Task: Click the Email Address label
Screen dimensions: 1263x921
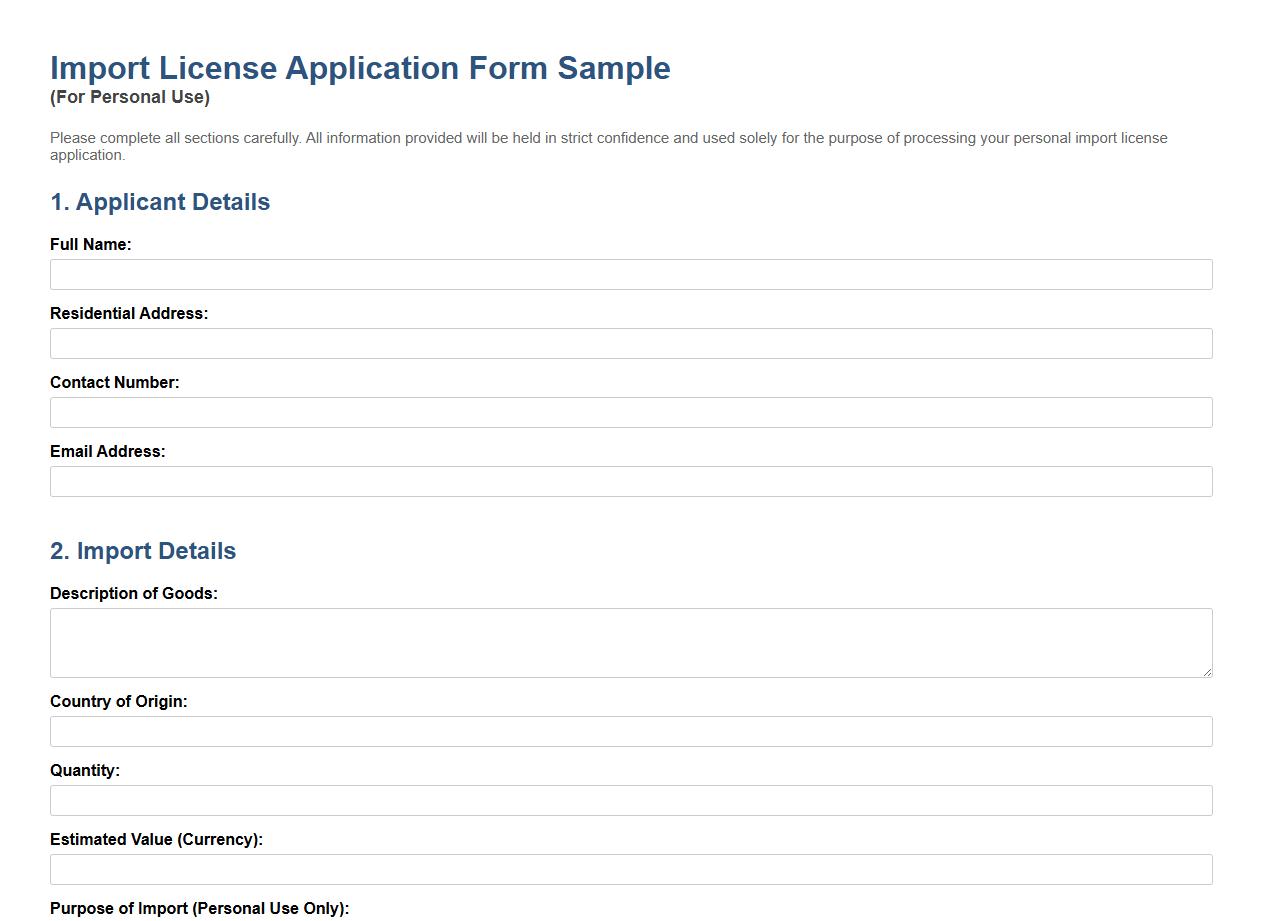Action: 108,451
